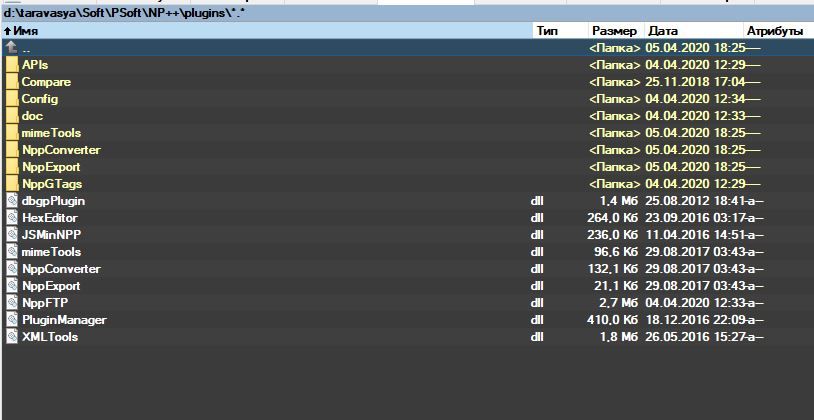
Task: Select the NppFTP file name
Action: pyautogui.click(x=45, y=303)
